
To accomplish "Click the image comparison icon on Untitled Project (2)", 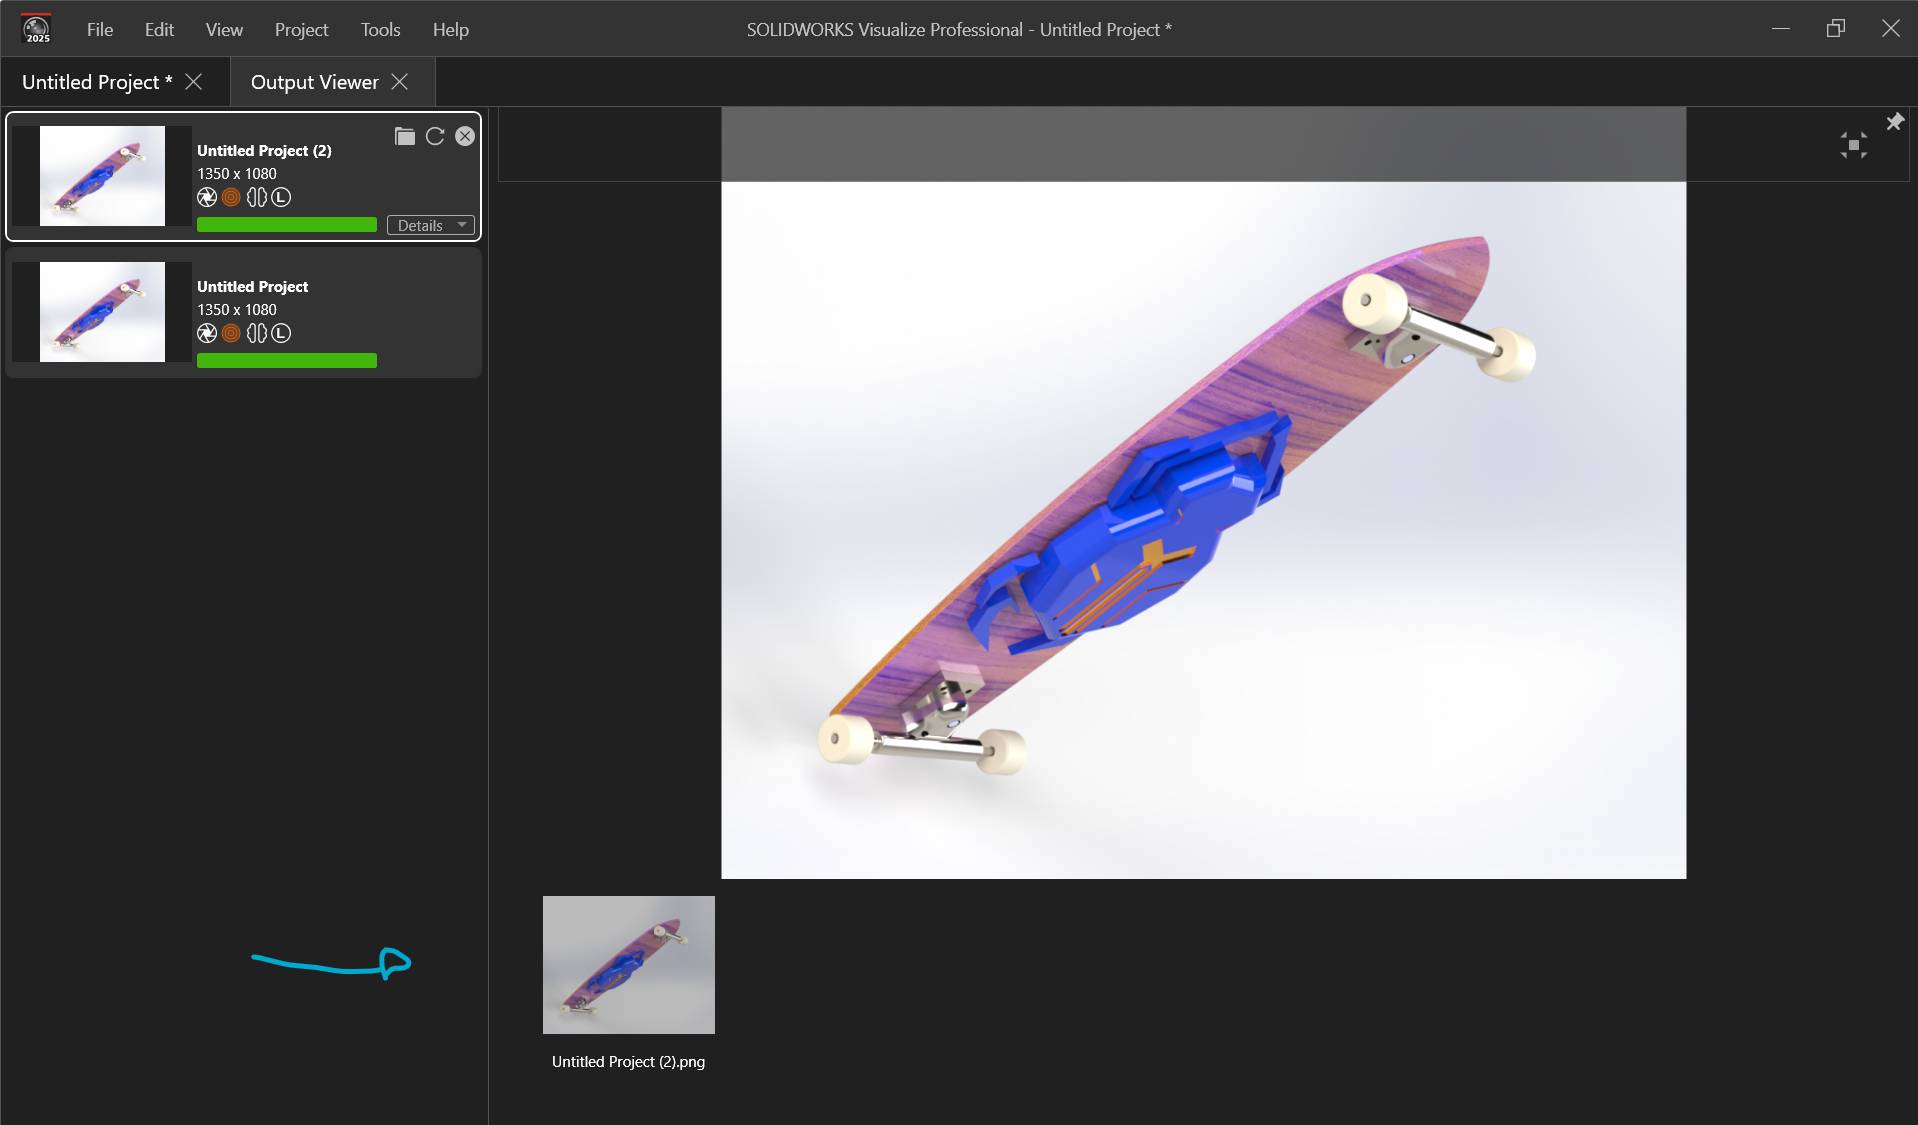I will (257, 198).
